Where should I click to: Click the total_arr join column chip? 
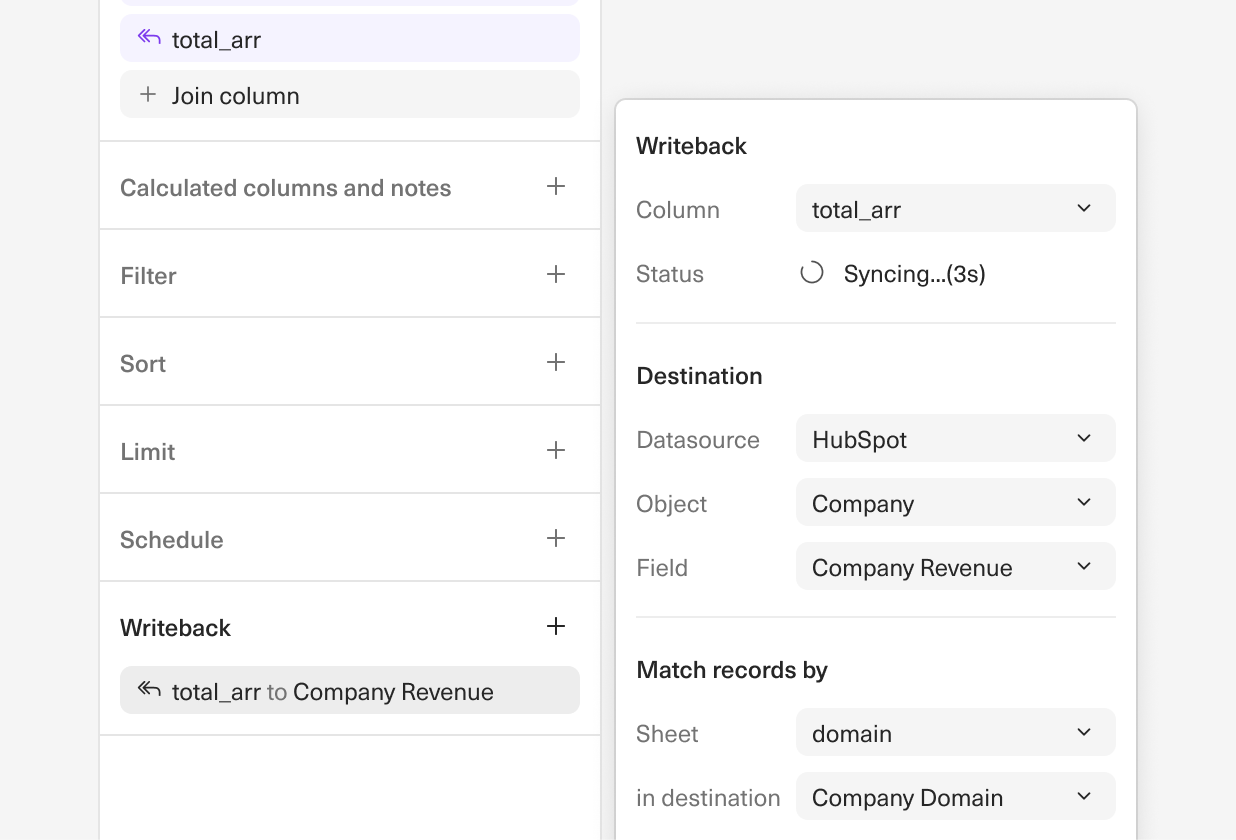click(350, 38)
